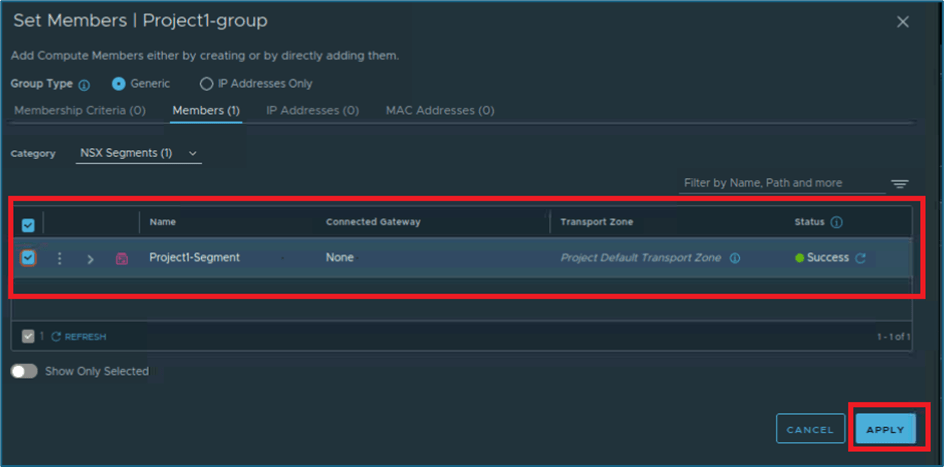The height and width of the screenshot is (467, 944).
Task: Click the Filter by Name, Path field
Action: (780, 183)
